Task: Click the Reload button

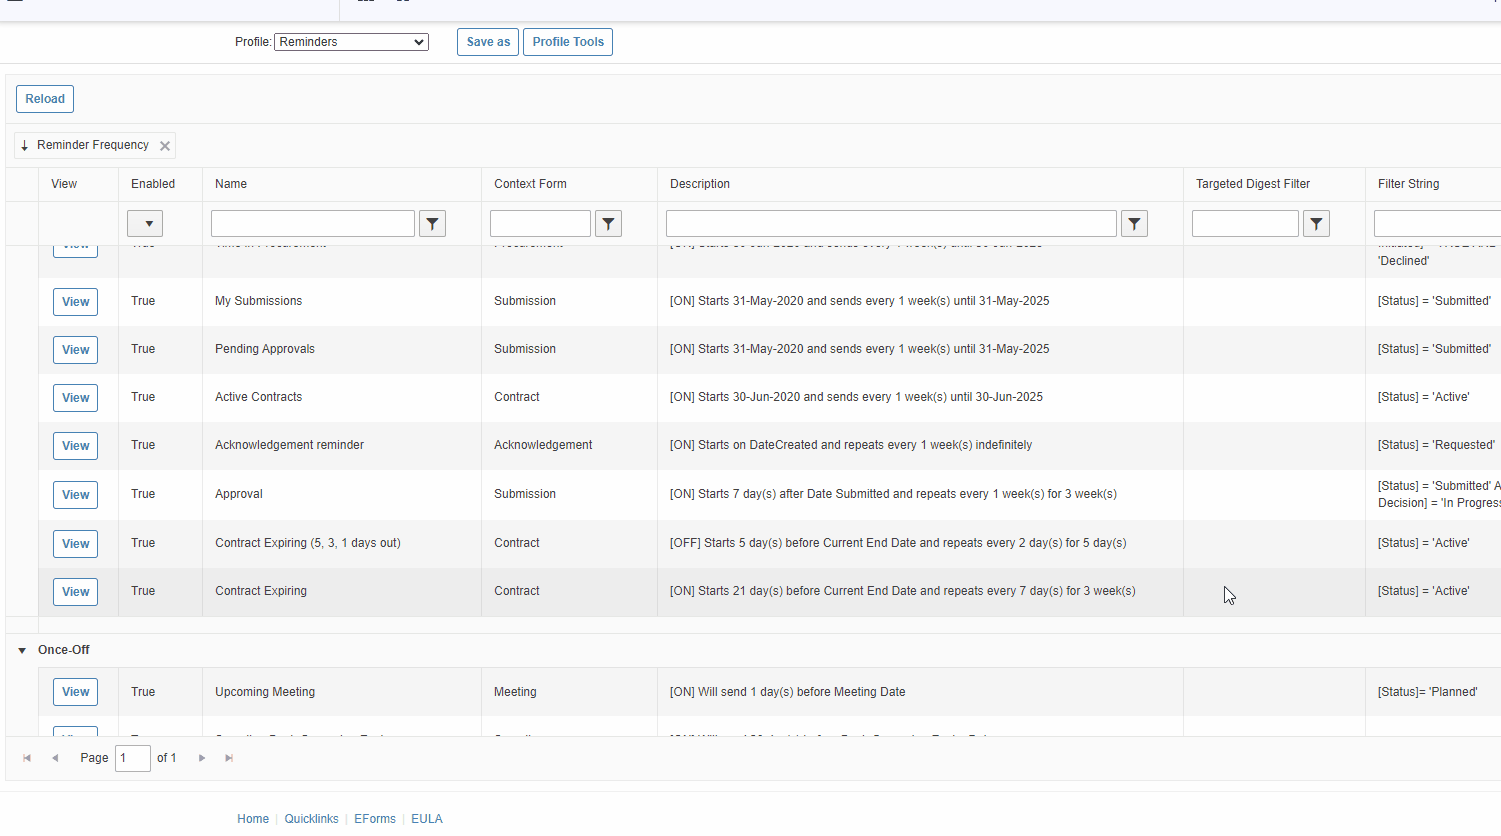Action: coord(45,99)
